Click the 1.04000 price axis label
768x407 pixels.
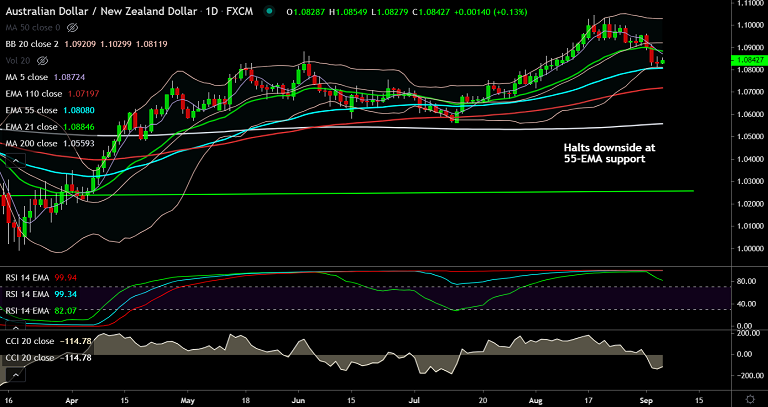pyautogui.click(x=751, y=159)
